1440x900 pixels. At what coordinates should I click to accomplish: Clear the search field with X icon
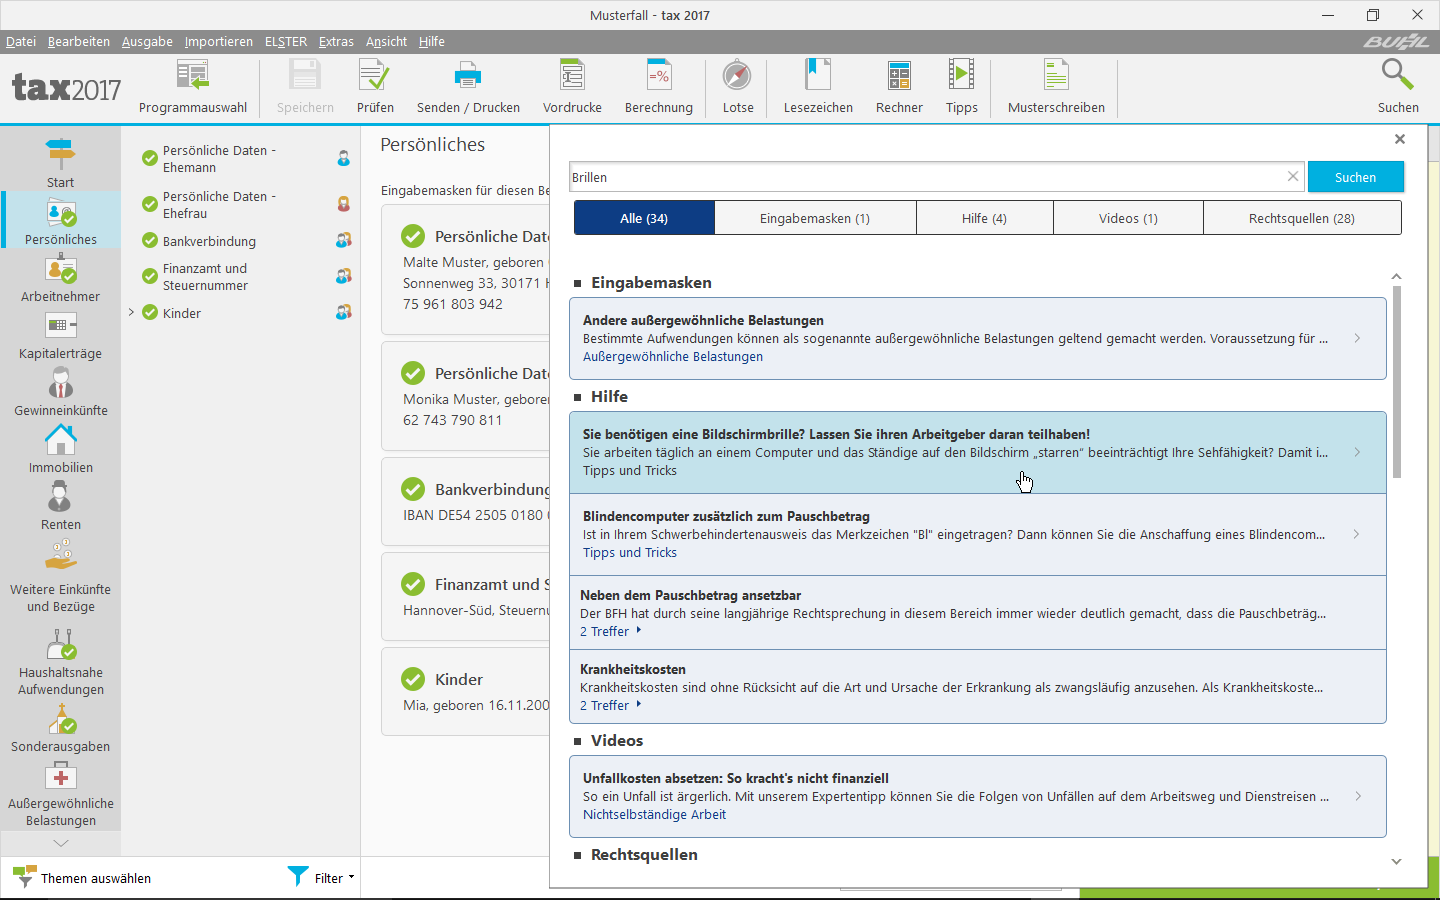[1292, 176]
